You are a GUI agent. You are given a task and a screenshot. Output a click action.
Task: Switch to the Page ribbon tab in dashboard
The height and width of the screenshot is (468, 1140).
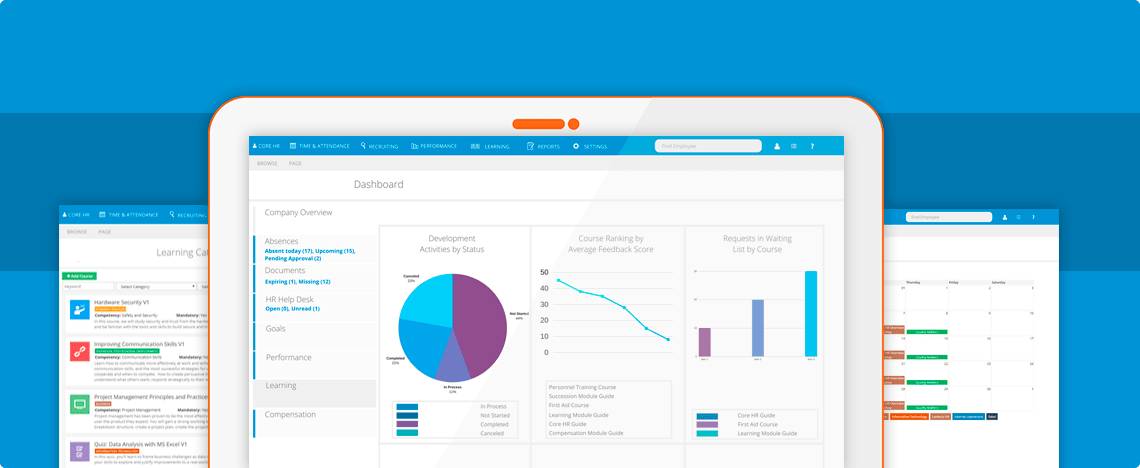click(x=295, y=164)
